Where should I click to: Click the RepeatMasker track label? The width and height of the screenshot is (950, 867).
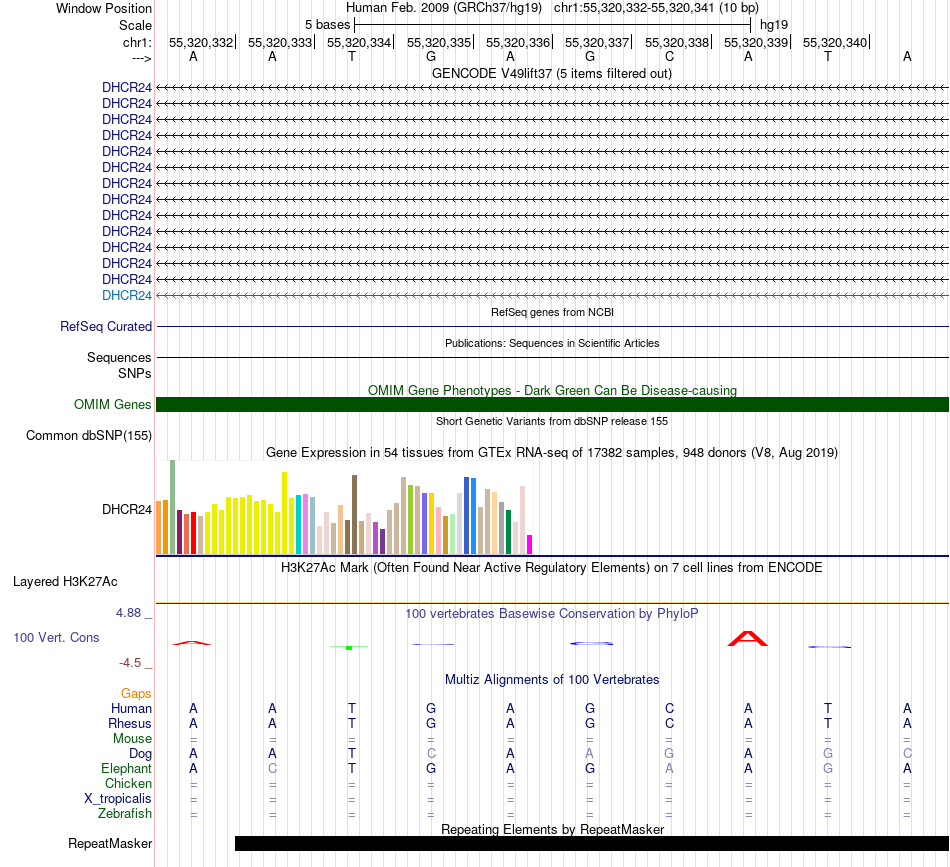tap(110, 843)
